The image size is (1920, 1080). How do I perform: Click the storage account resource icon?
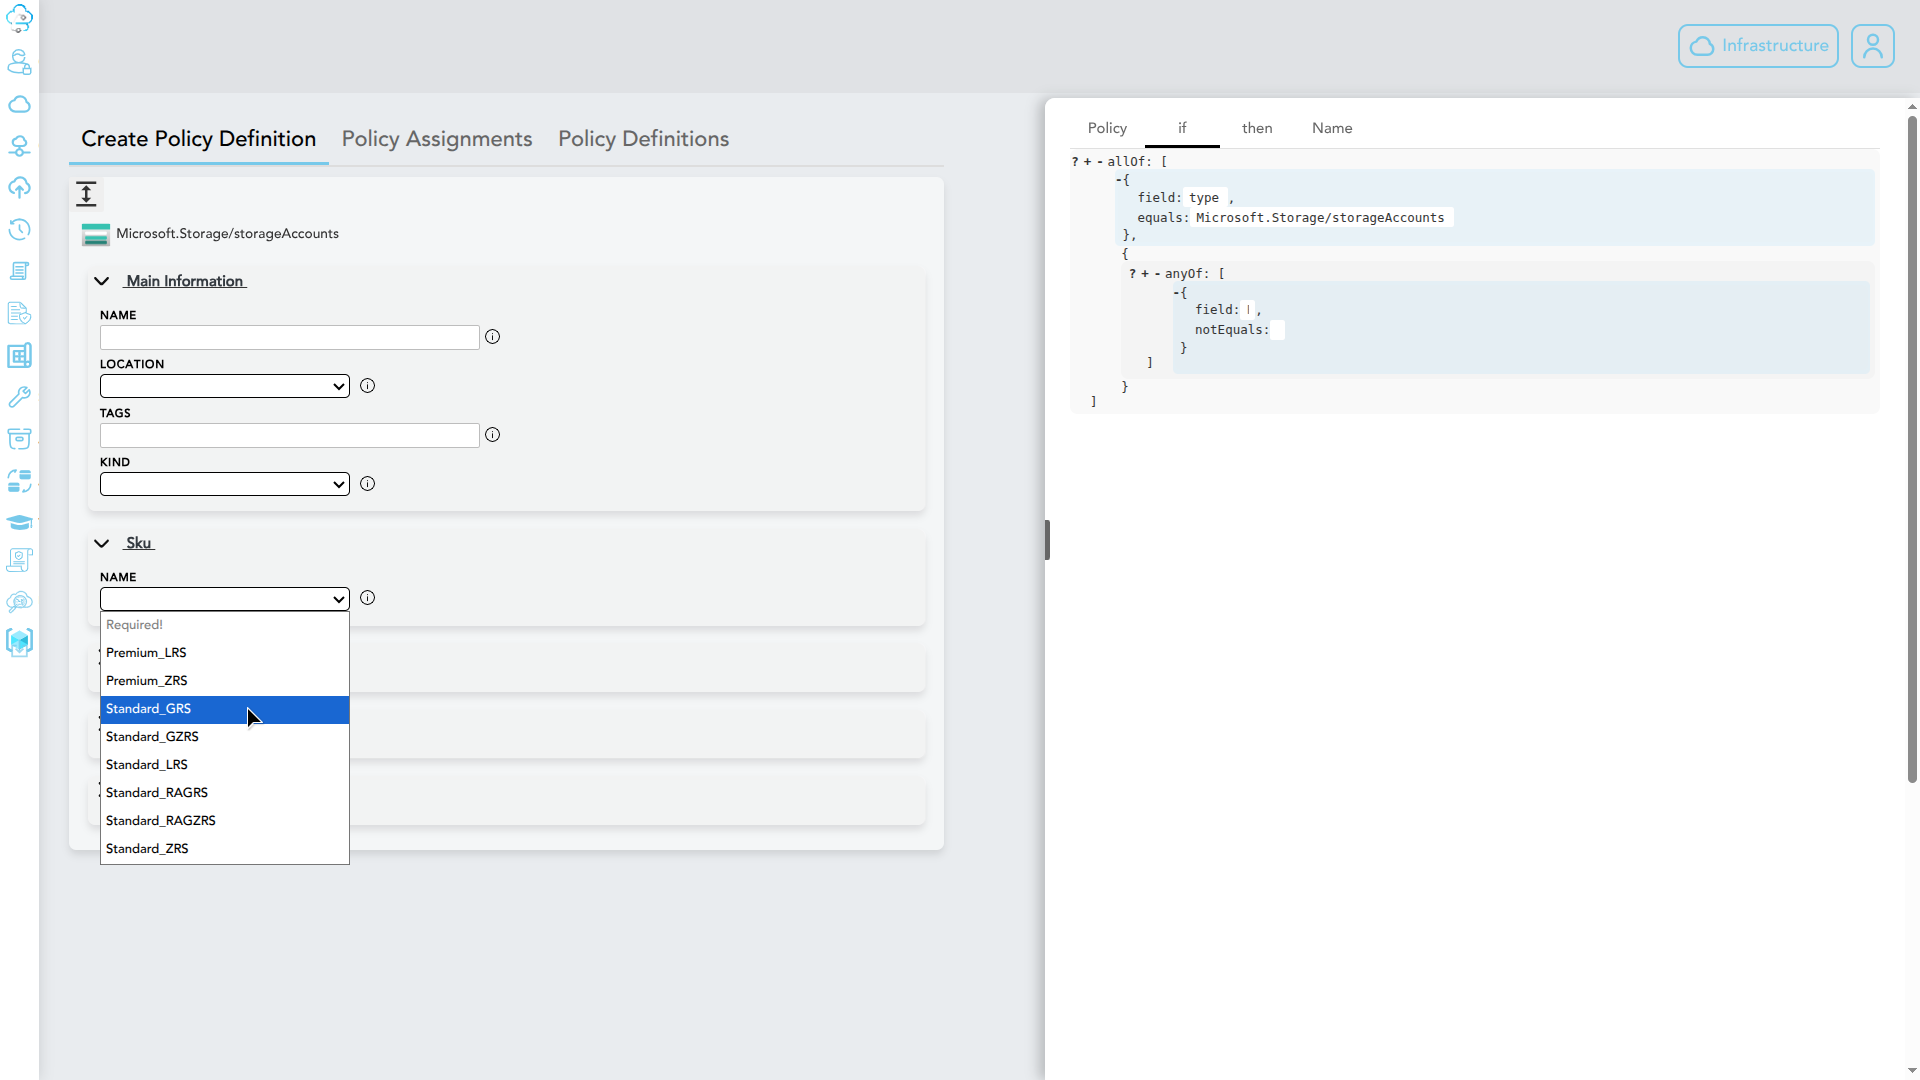96,234
